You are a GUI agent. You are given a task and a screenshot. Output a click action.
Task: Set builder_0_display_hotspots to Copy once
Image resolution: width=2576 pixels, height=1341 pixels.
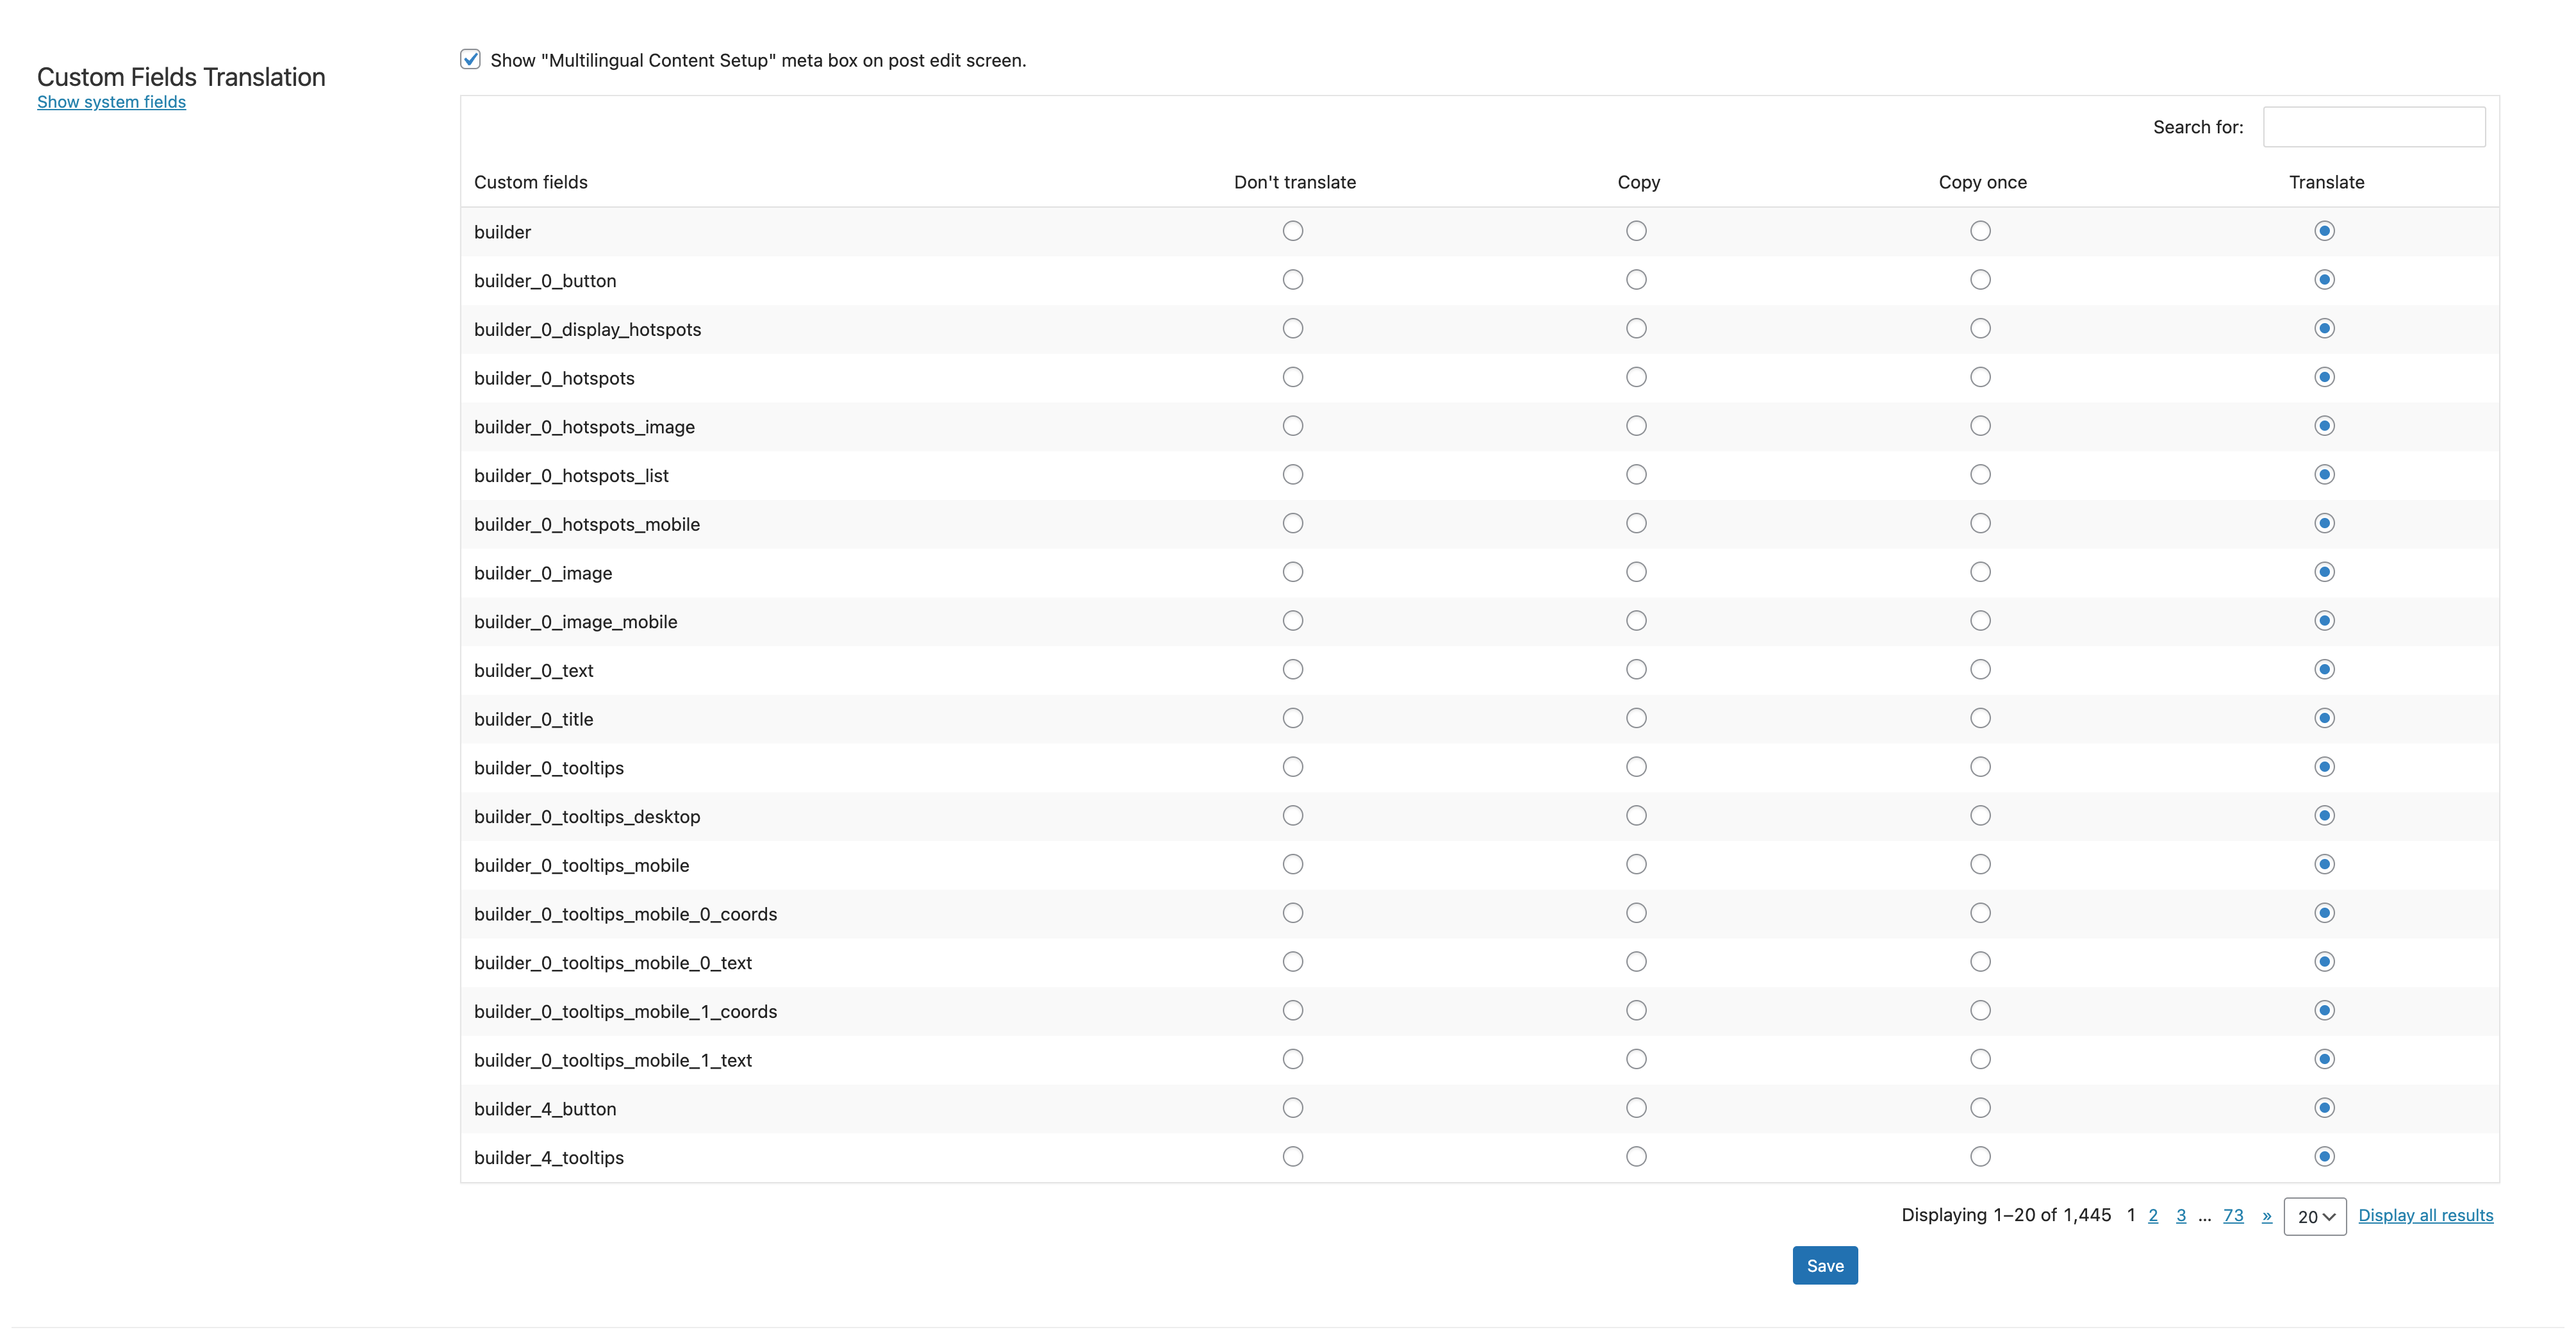(1980, 328)
